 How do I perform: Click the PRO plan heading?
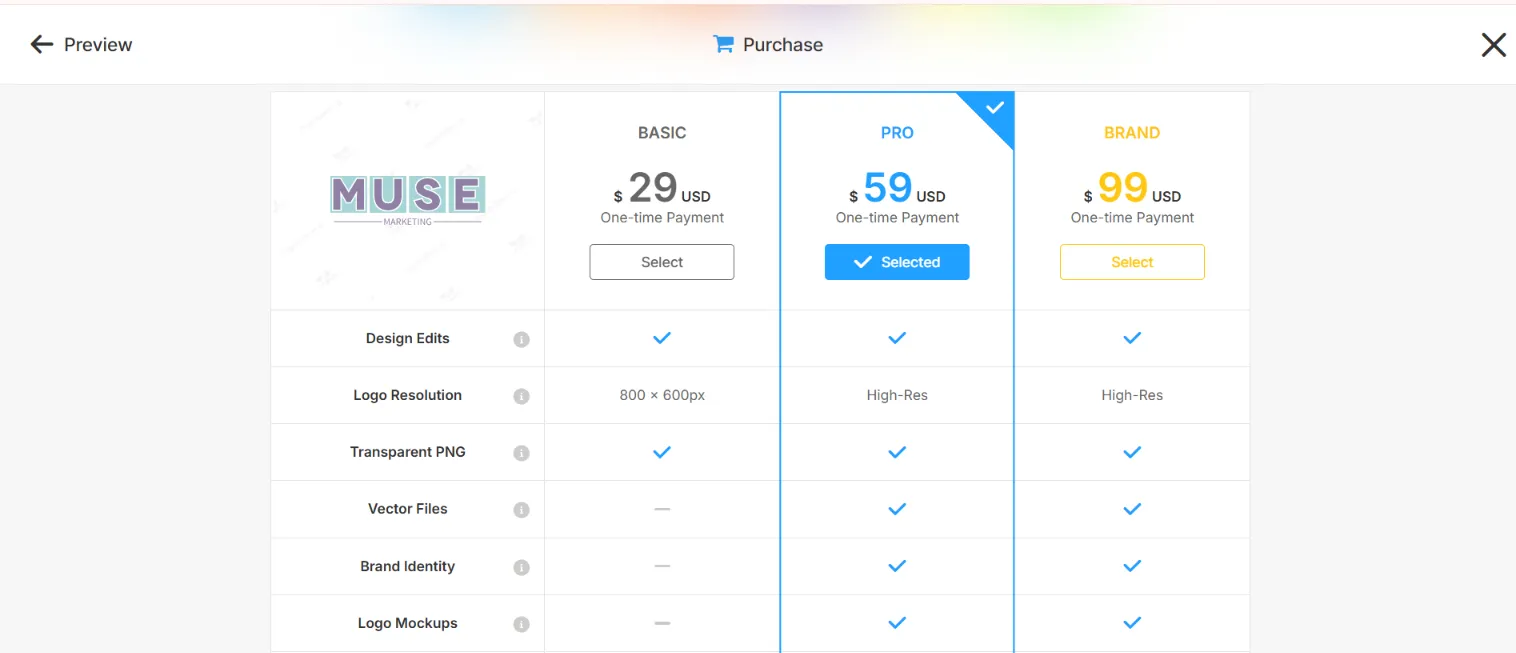pyautogui.click(x=897, y=132)
